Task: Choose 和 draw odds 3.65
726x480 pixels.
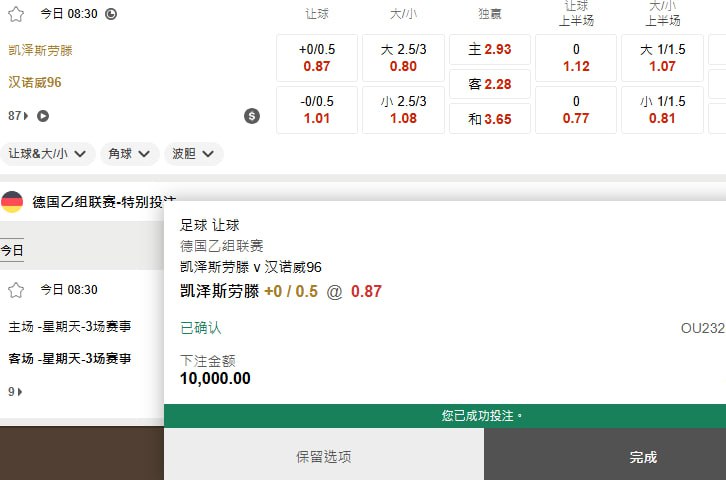Action: pos(489,119)
